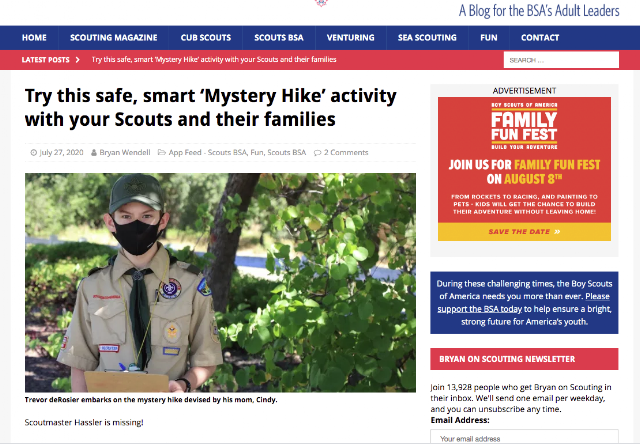Click SAVE THE DATE button in the ad
Viewport: 640px width, 444px height.
pyautogui.click(x=524, y=231)
